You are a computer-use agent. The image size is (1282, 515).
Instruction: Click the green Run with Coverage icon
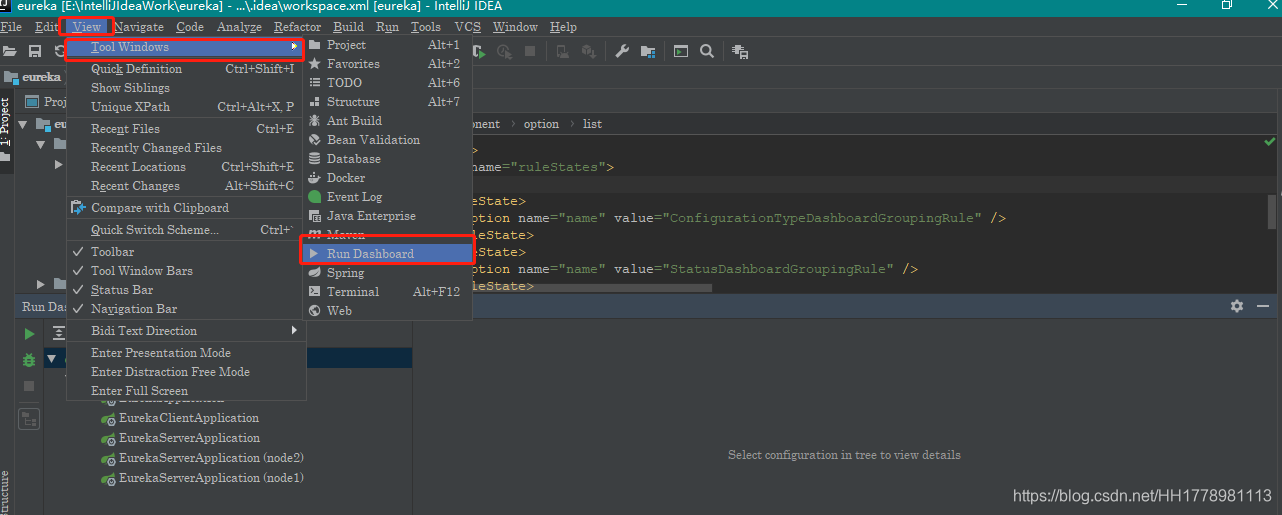[480, 51]
